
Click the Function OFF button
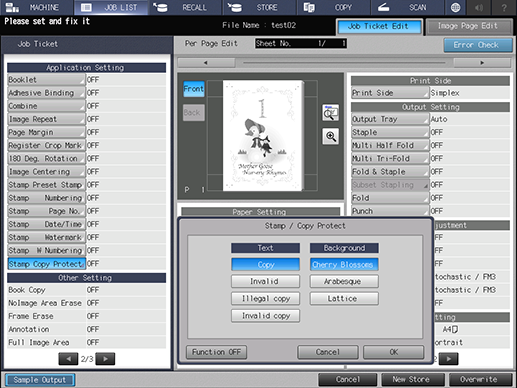click(216, 352)
